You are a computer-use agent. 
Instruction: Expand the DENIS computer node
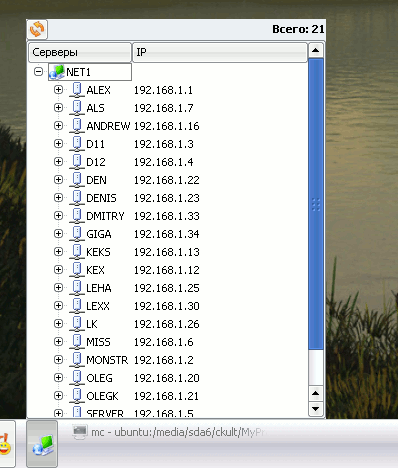pyautogui.click(x=58, y=198)
